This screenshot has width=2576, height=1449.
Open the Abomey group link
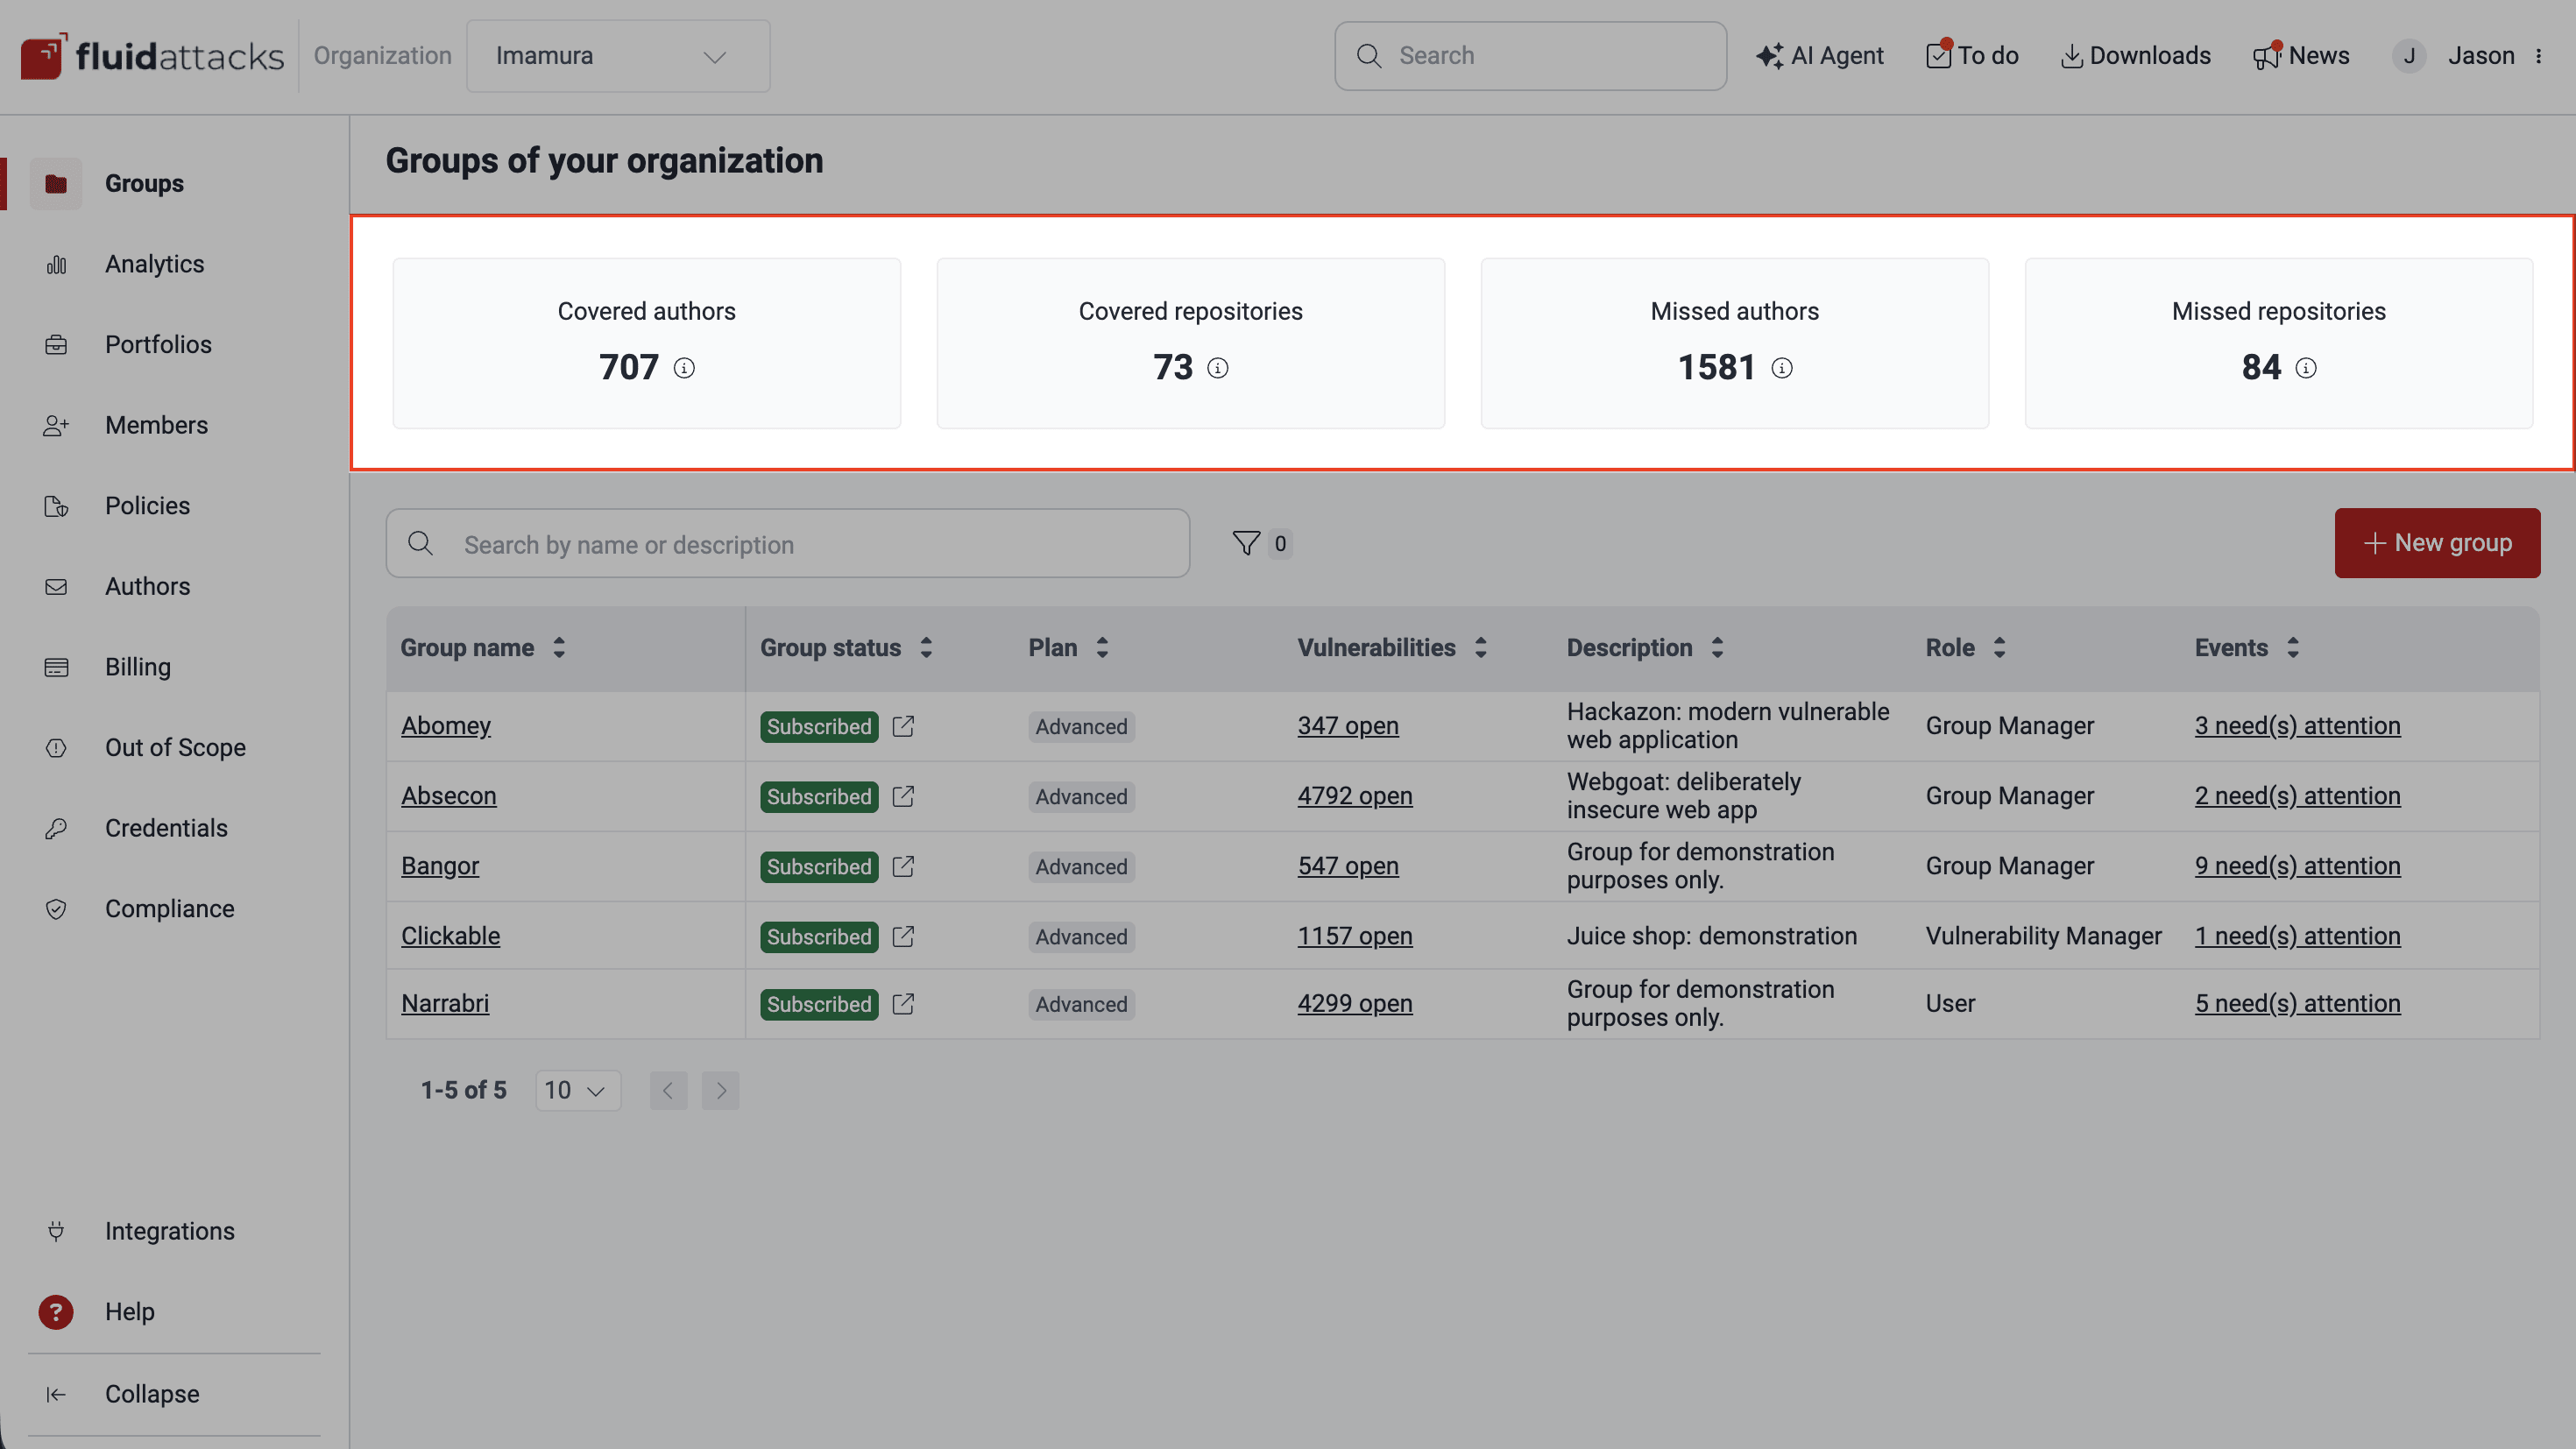click(446, 725)
